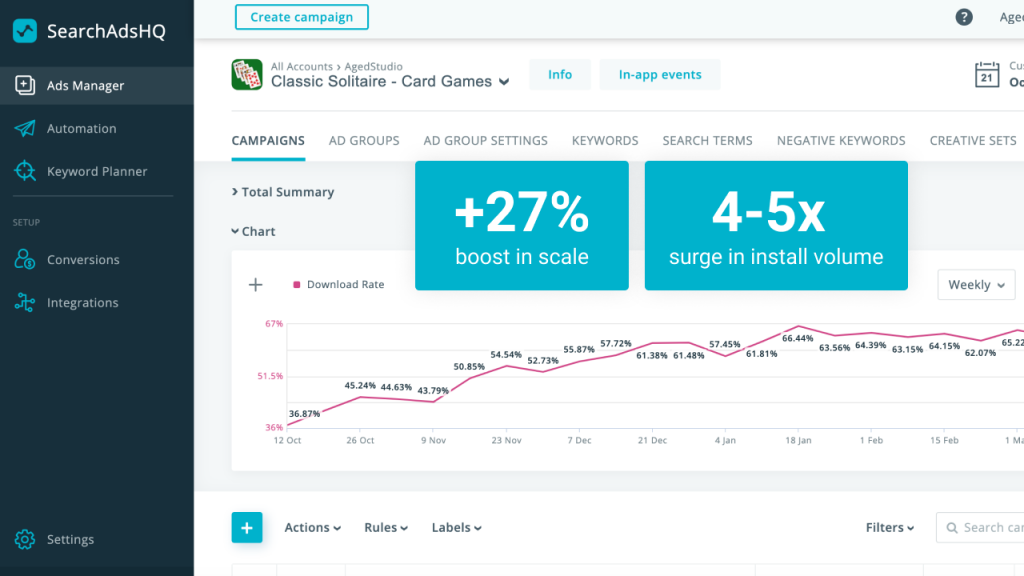1024x576 pixels.
Task: Open Settings with the gear icon
Action: (26, 540)
